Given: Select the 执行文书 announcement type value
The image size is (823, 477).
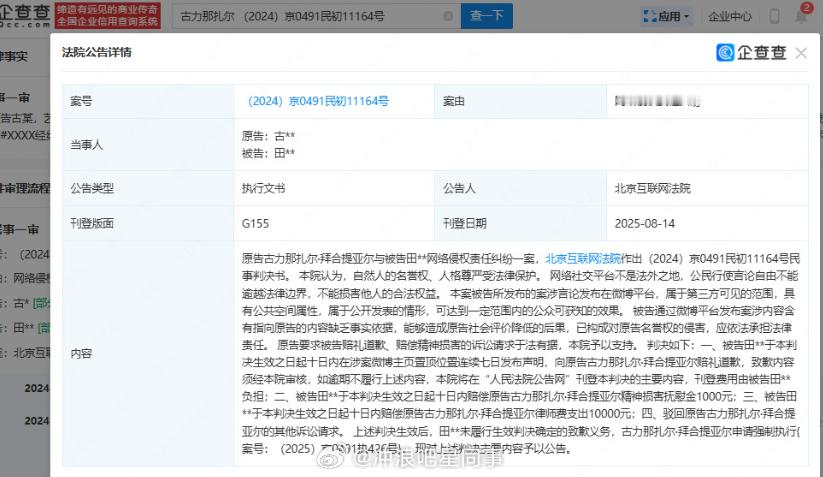Looking at the screenshot, I should pyautogui.click(x=263, y=188).
